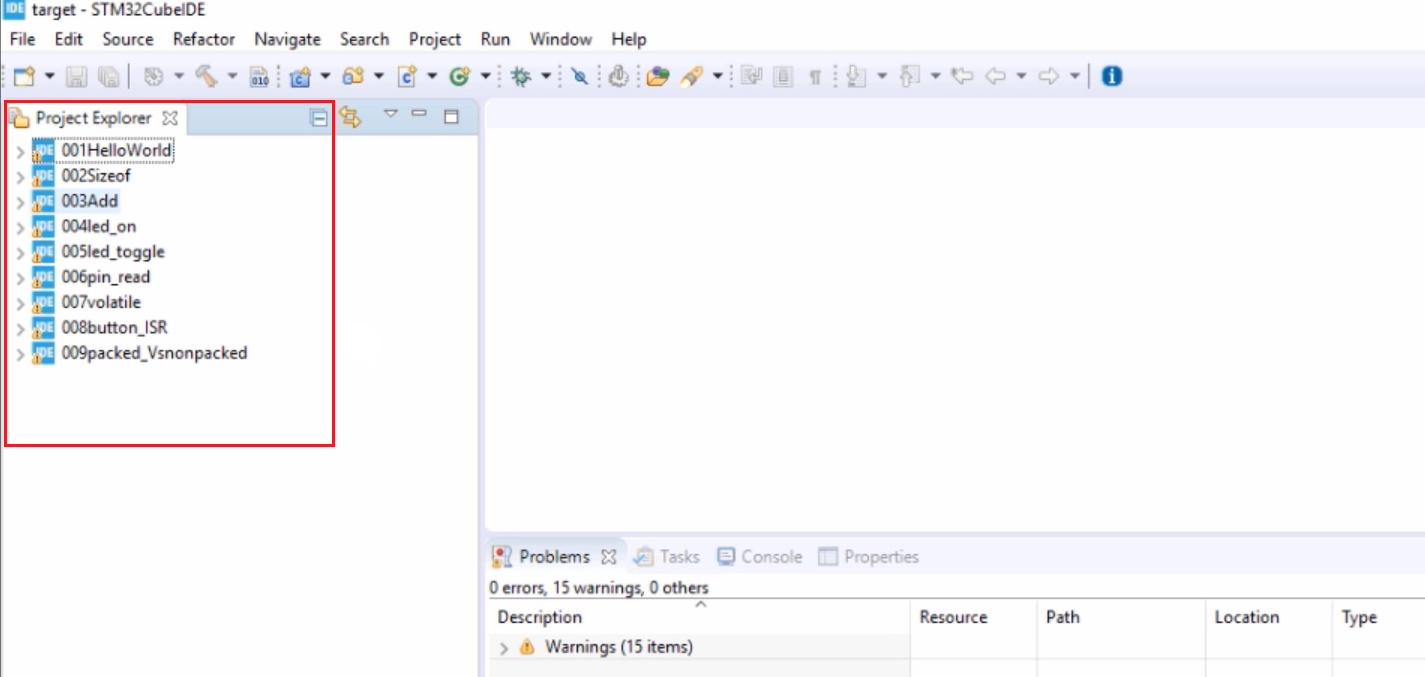The height and width of the screenshot is (677, 1425).
Task: Click the build configuration gear icon
Action: (153, 76)
